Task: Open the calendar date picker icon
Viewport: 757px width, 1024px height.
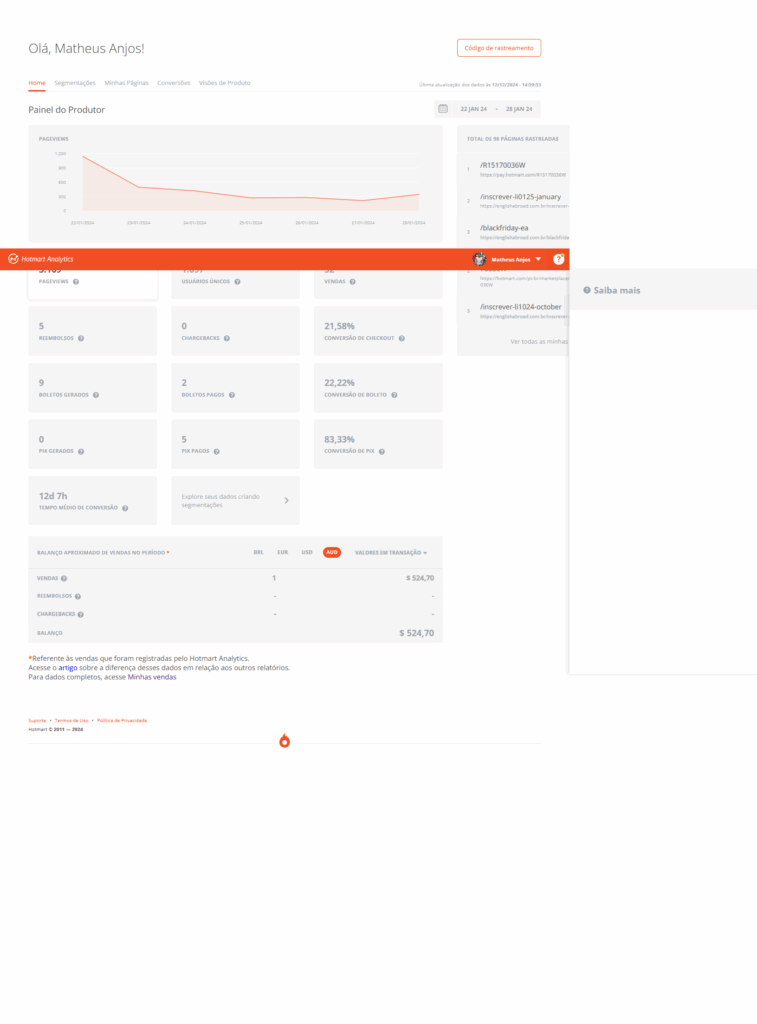Action: [443, 109]
